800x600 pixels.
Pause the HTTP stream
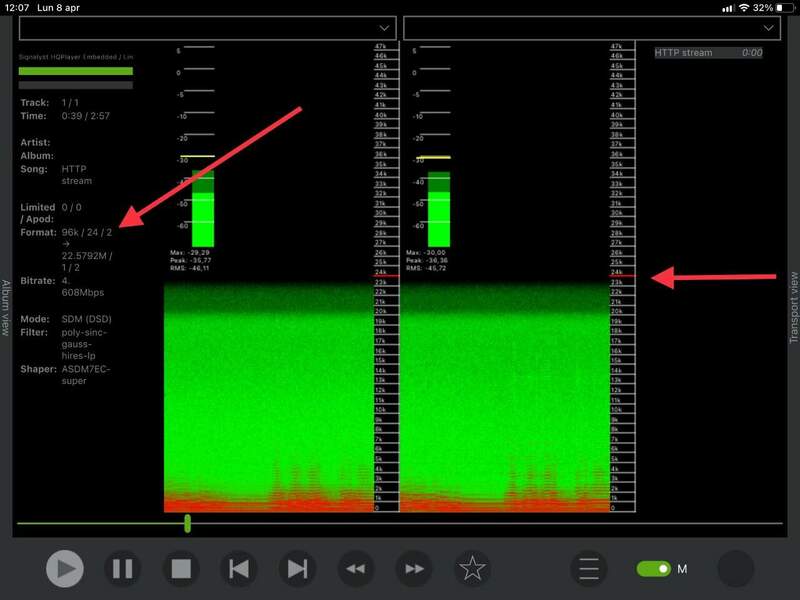click(122, 569)
